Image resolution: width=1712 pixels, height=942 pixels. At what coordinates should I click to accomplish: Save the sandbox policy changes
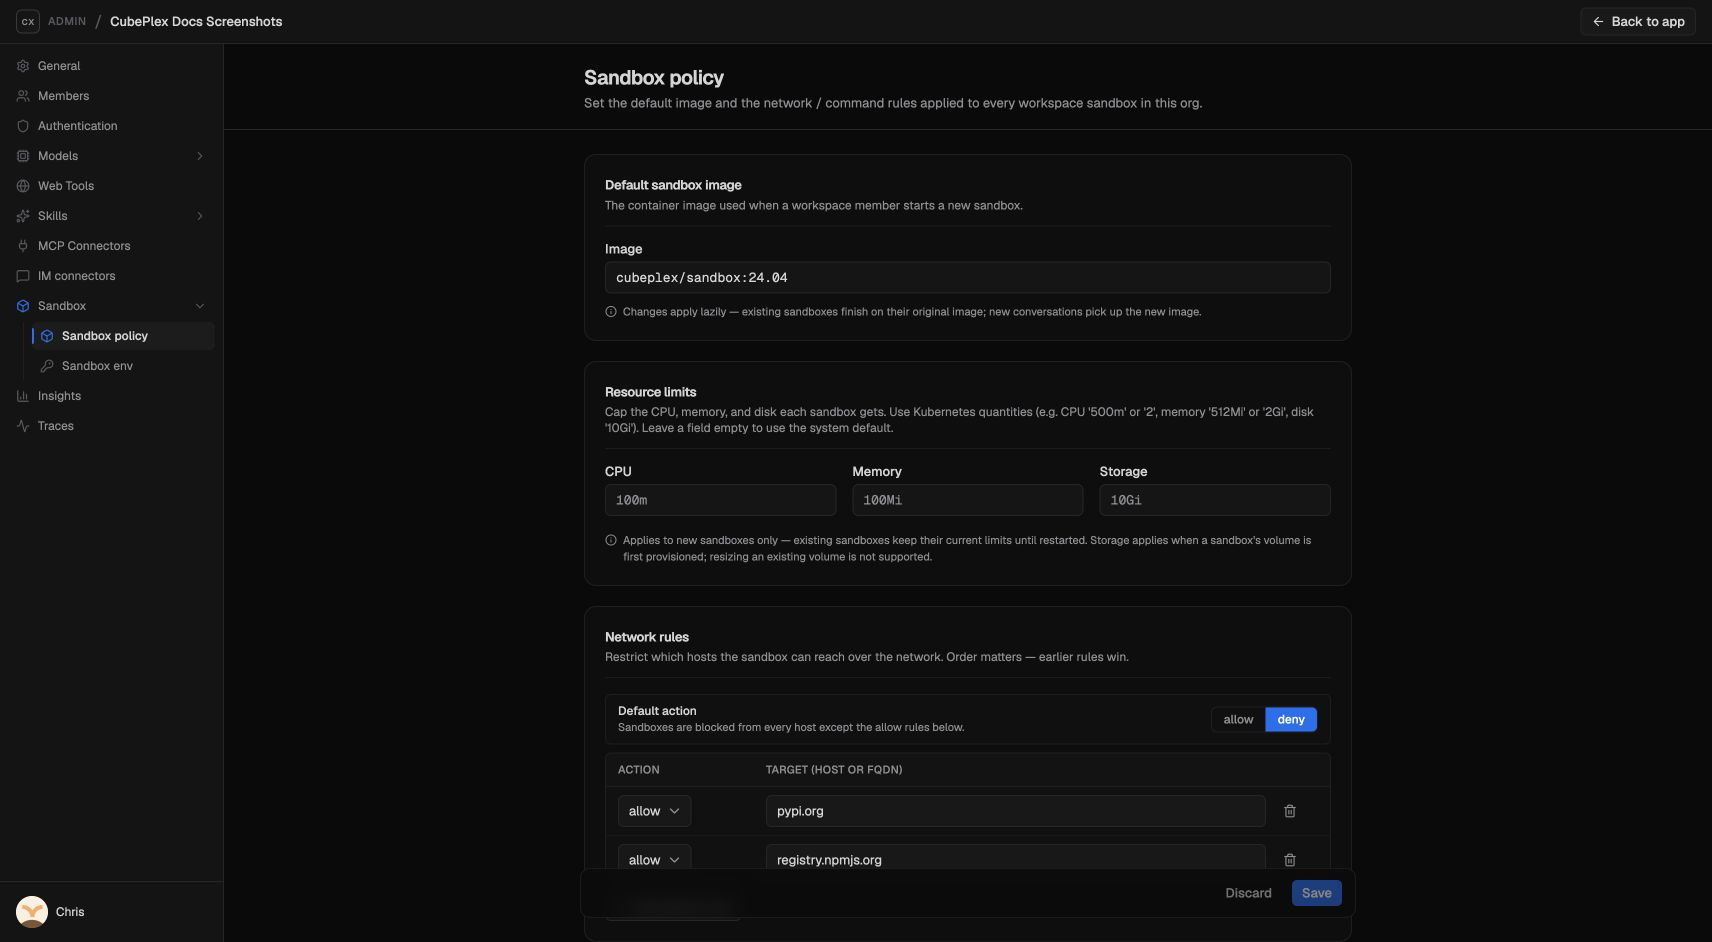pos(1317,893)
